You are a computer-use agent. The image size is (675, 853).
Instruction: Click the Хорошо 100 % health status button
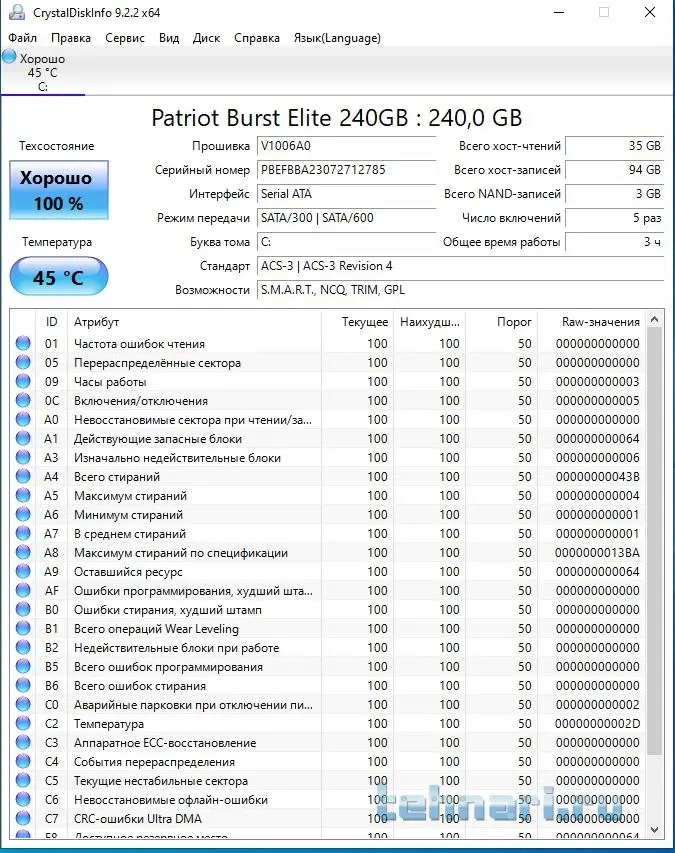59,190
